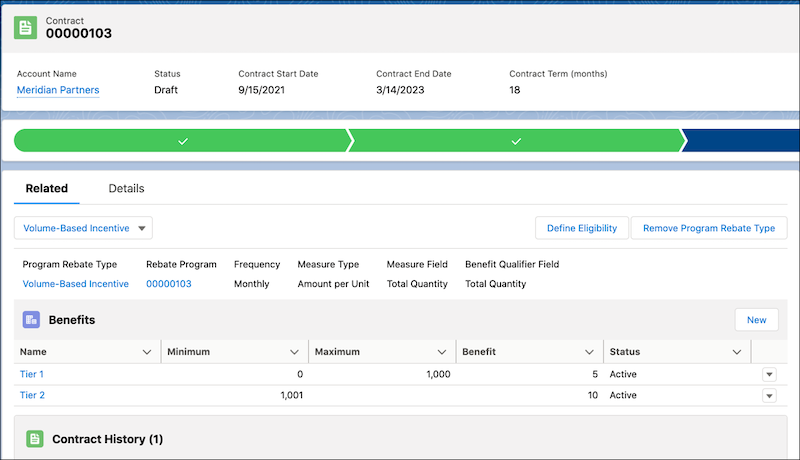Click the Define Eligibility button
Viewport: 800px width, 460px height.
582,228
